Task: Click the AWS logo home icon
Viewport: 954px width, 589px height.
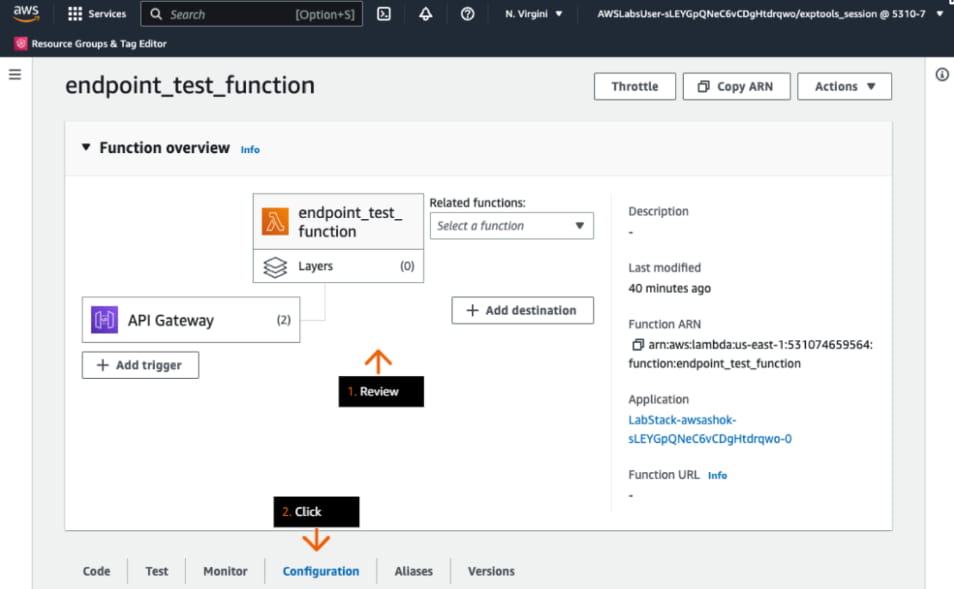Action: tap(26, 13)
